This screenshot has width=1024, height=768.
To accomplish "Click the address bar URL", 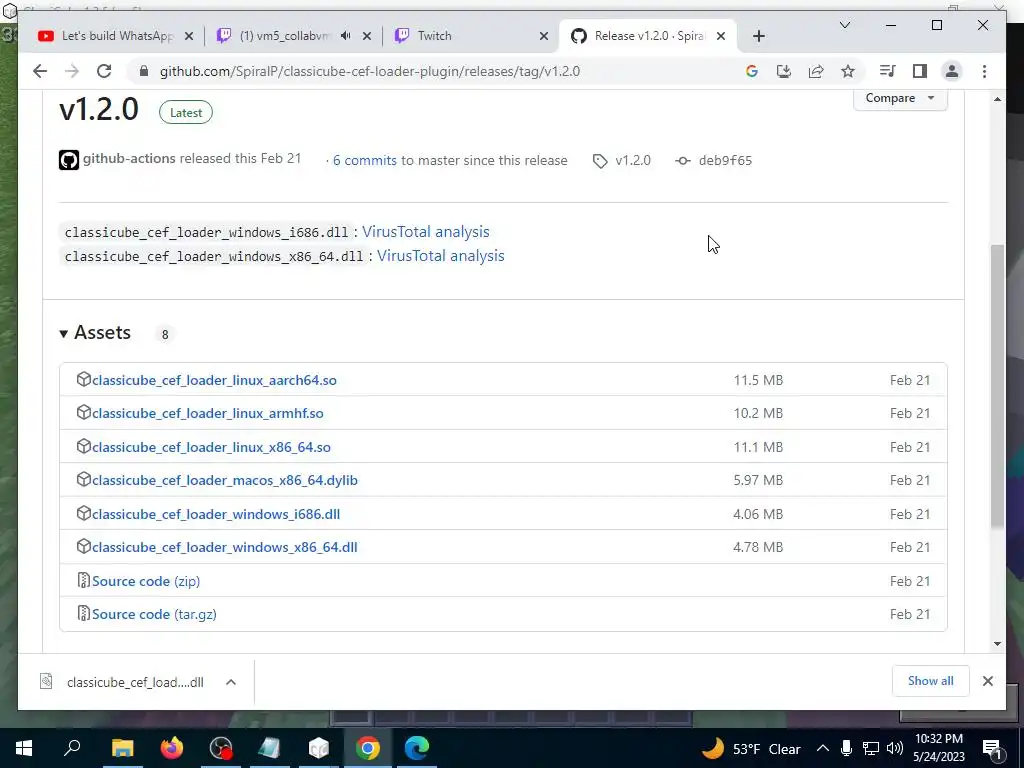I will [x=370, y=71].
